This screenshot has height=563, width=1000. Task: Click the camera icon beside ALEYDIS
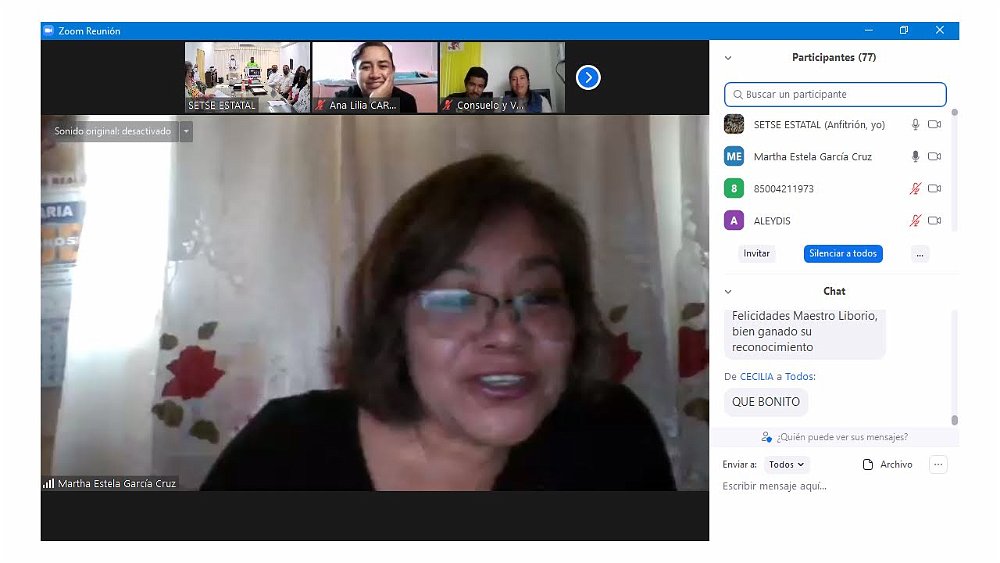[x=934, y=221]
